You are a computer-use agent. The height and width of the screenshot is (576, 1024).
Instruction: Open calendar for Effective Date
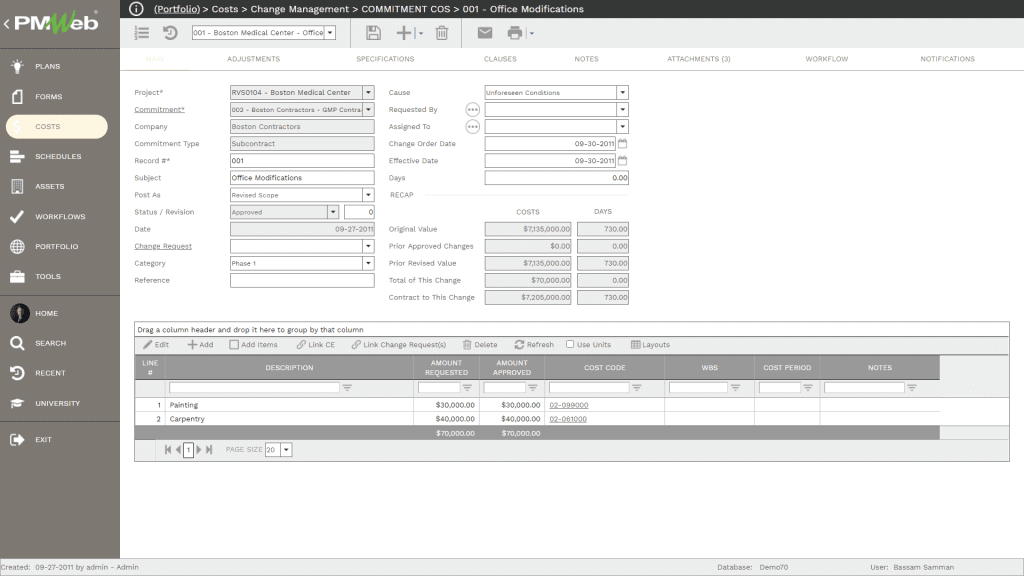point(622,160)
